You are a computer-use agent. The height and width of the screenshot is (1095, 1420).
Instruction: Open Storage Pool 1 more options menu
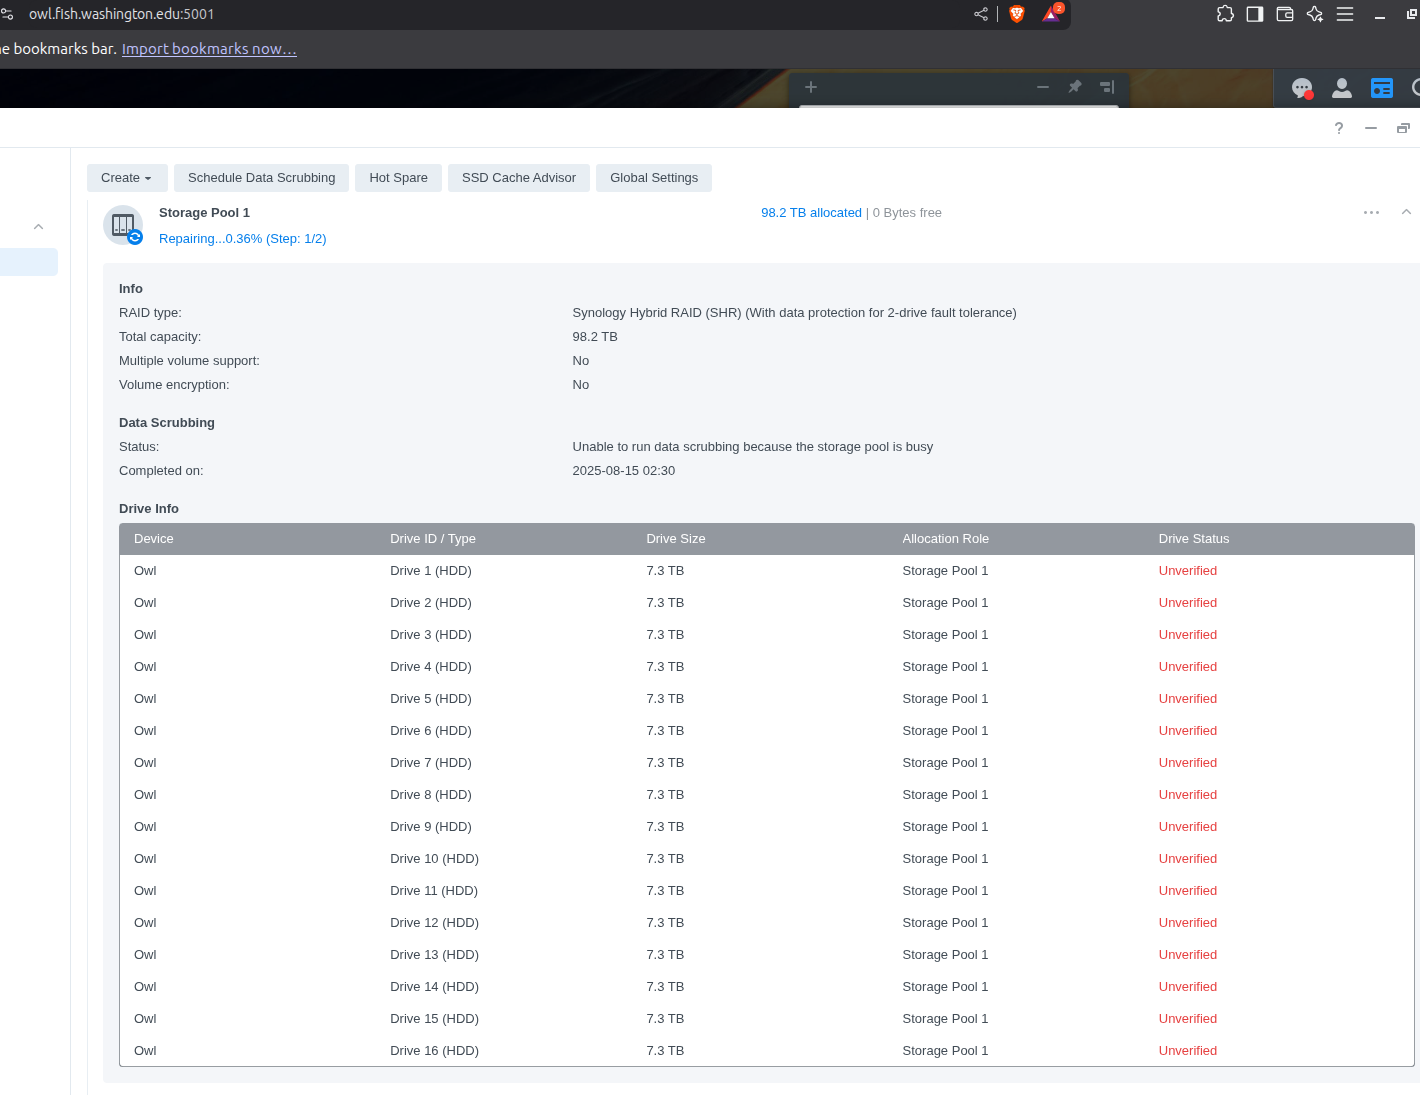click(x=1371, y=212)
